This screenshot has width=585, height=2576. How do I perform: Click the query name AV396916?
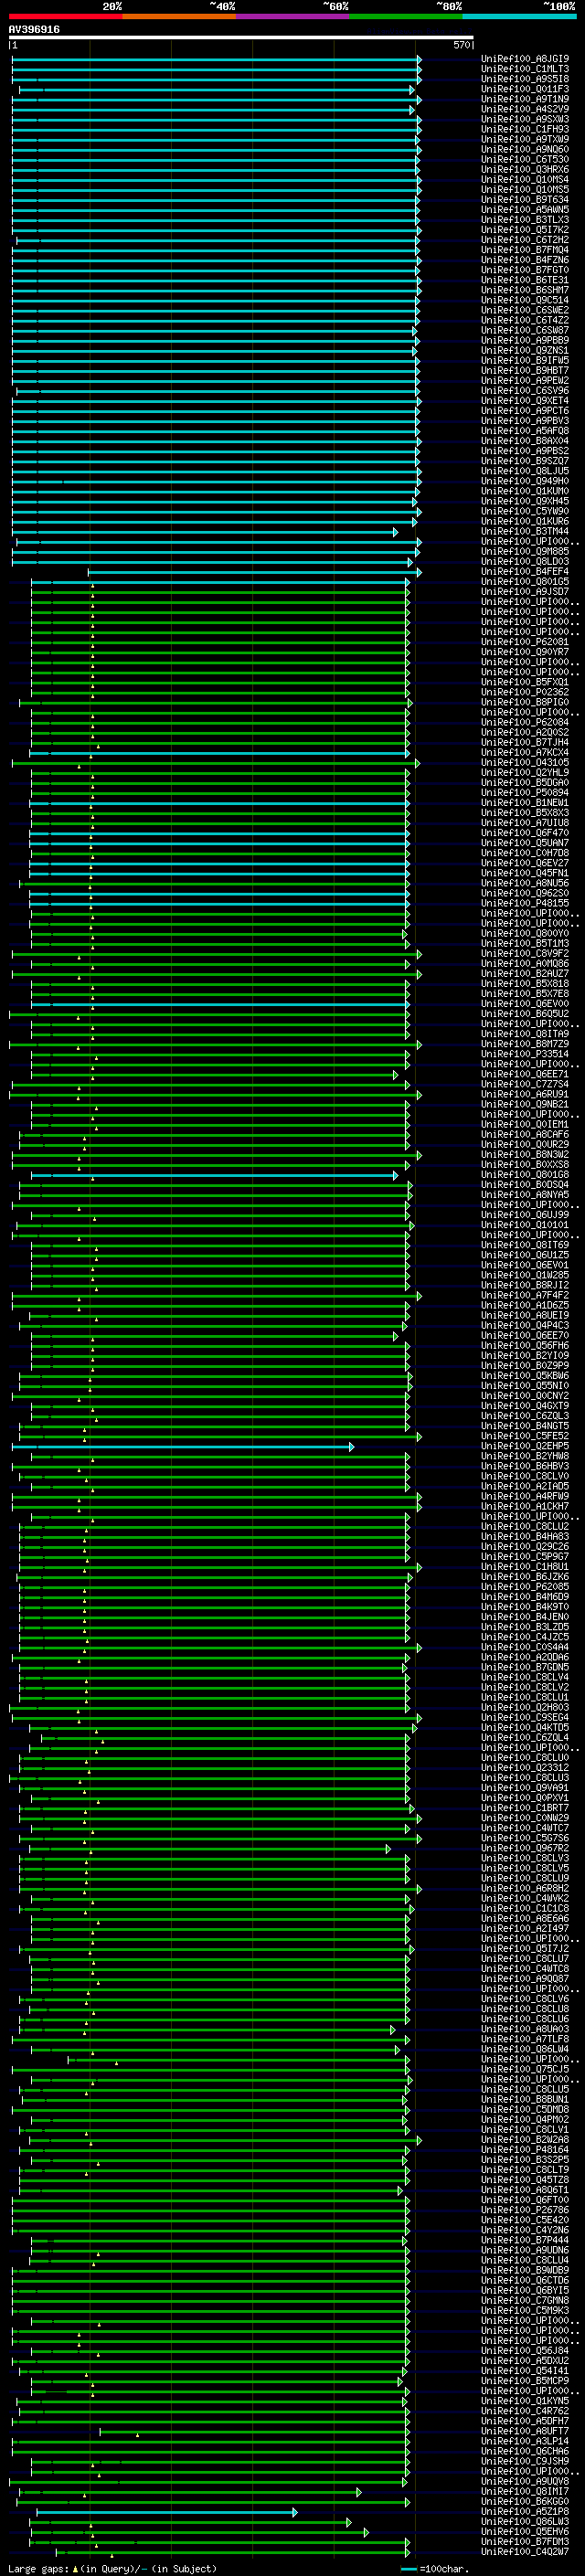click(34, 30)
